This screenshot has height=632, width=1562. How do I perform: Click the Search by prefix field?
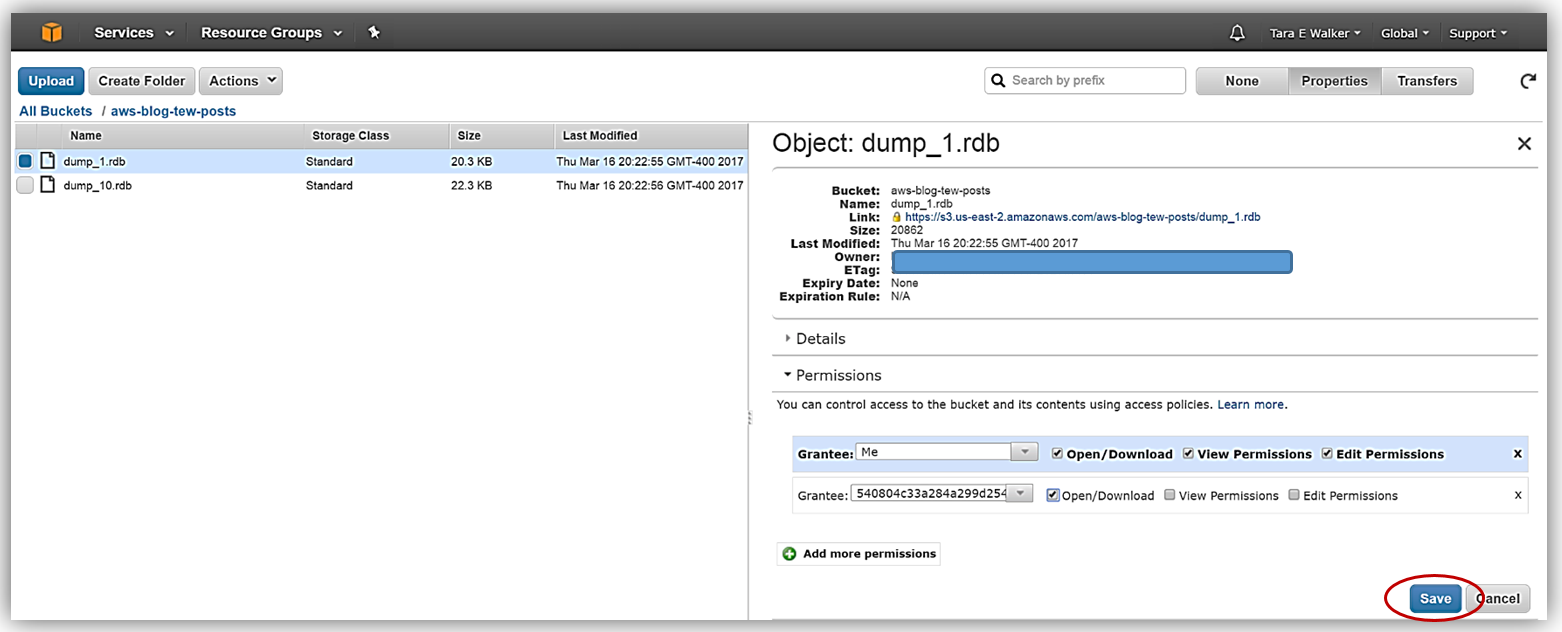point(1095,81)
